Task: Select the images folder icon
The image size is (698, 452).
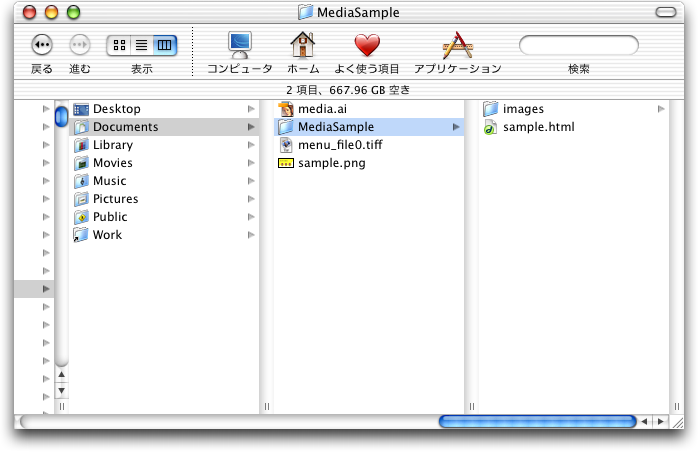Action: click(x=491, y=109)
